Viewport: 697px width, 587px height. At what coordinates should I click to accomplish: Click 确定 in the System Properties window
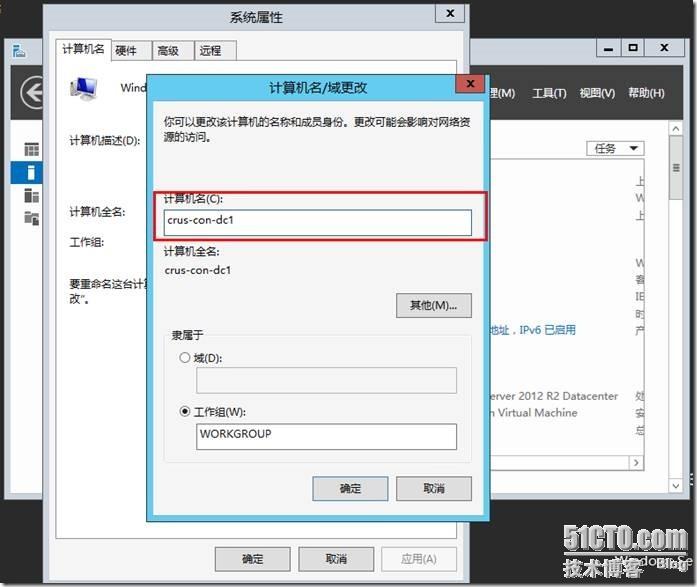point(252,559)
